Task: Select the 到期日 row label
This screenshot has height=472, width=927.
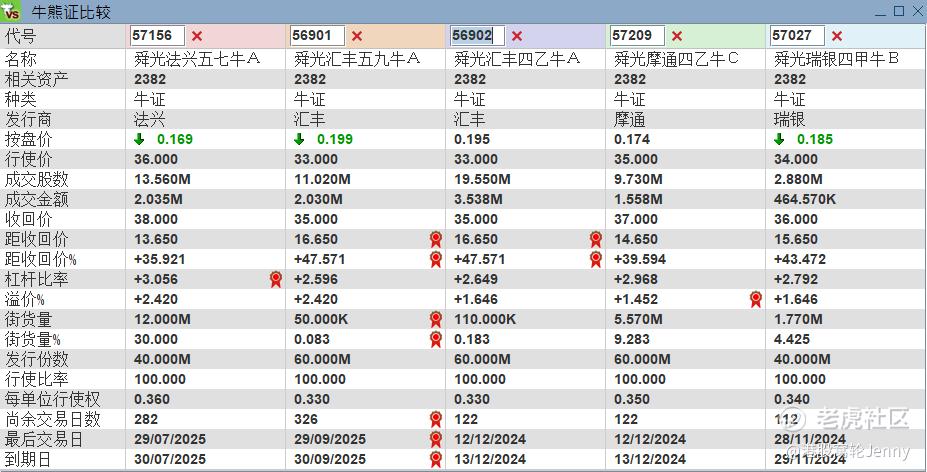Action: tap(28, 460)
